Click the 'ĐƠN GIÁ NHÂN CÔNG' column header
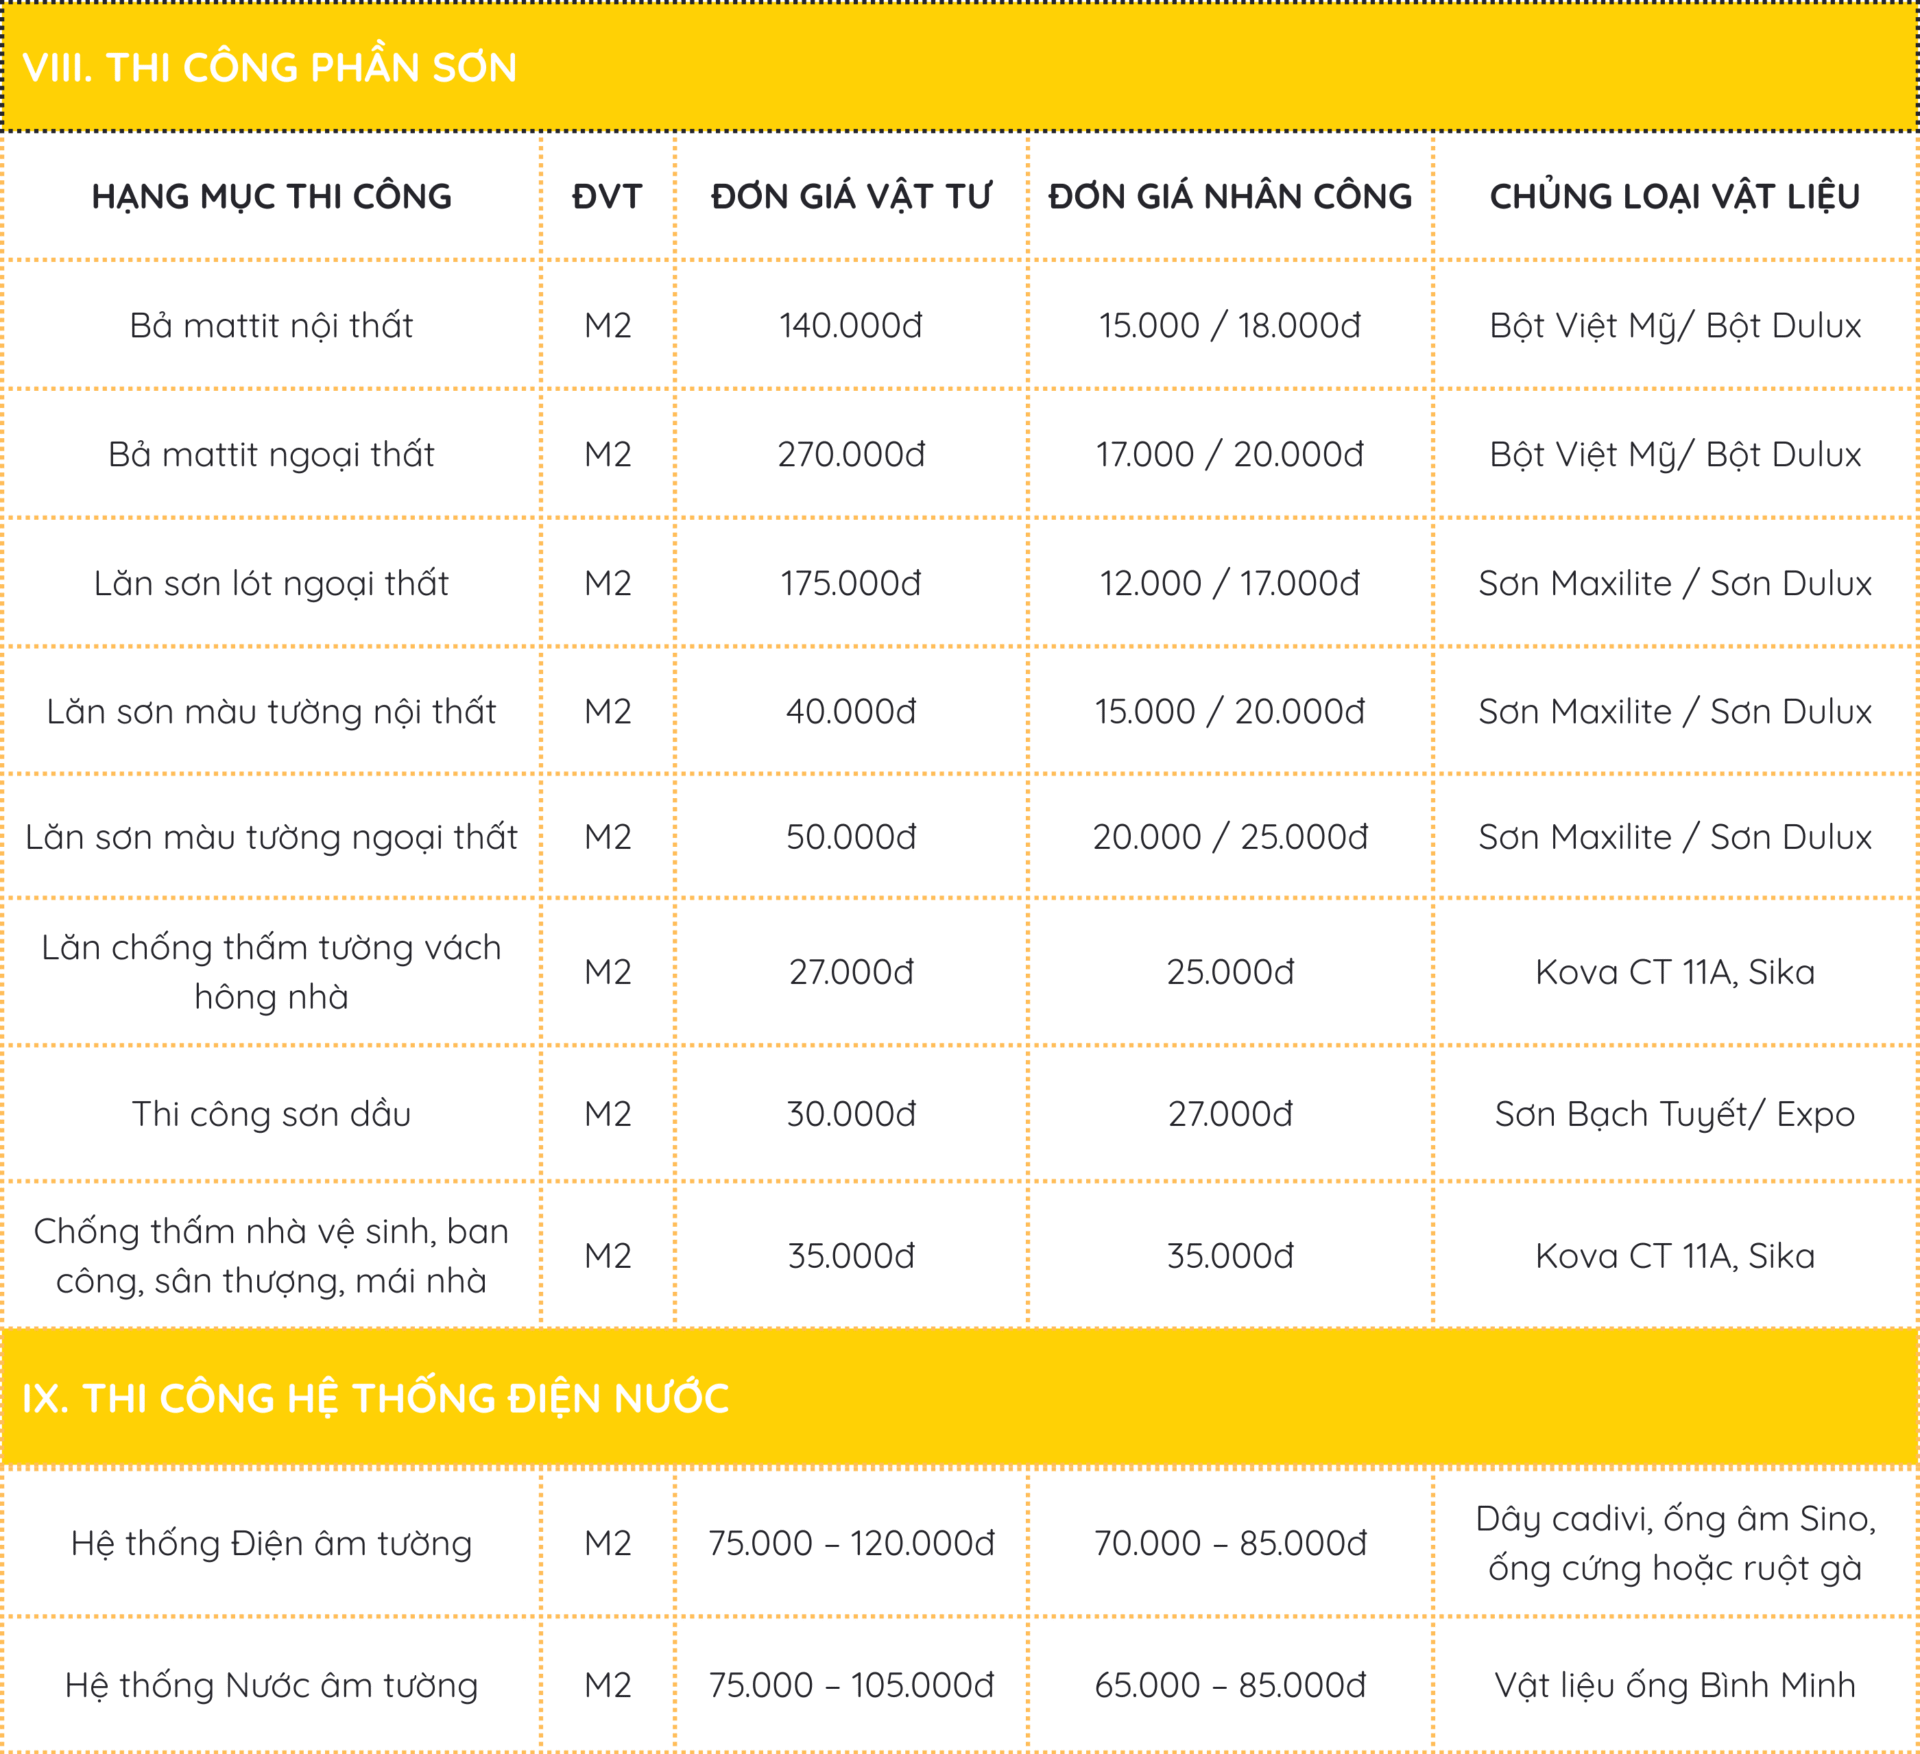 tap(1230, 196)
